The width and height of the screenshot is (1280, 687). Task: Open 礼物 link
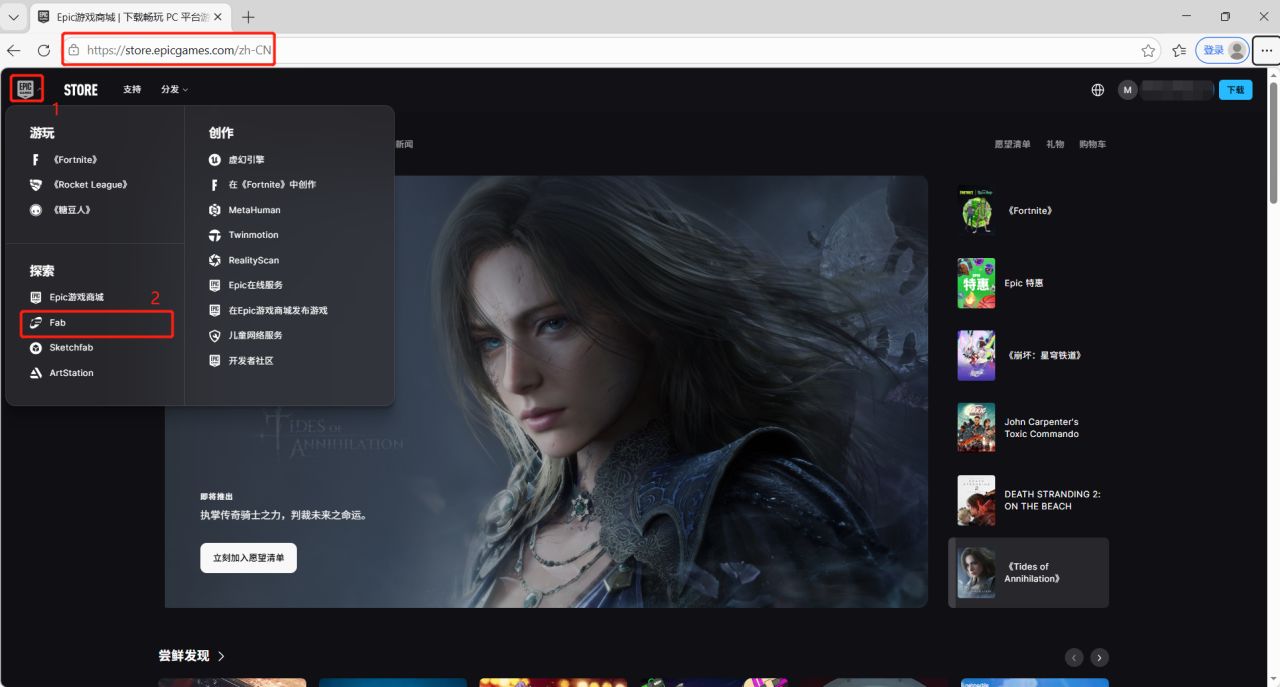click(x=1055, y=144)
